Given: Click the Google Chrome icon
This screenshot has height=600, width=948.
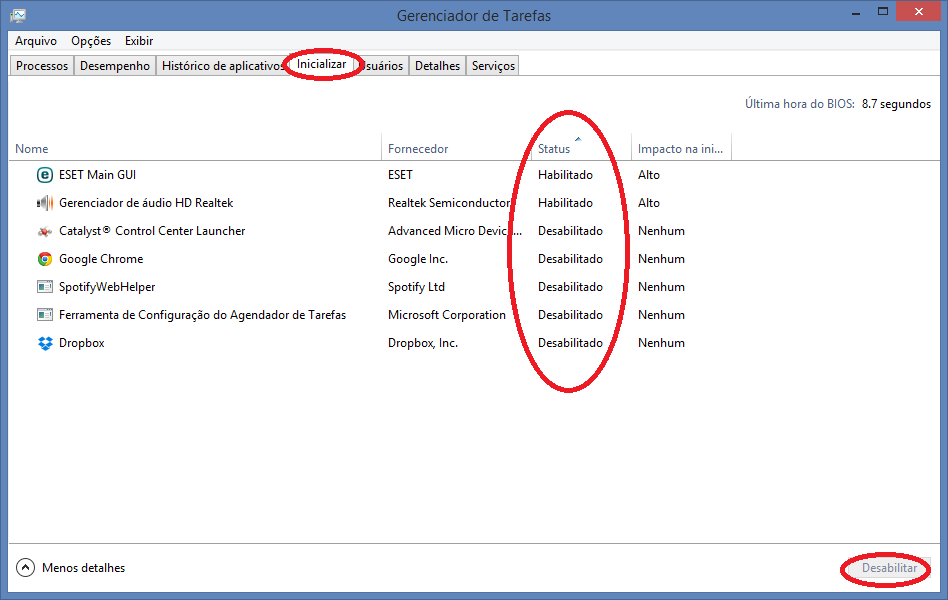Looking at the screenshot, I should 45,259.
